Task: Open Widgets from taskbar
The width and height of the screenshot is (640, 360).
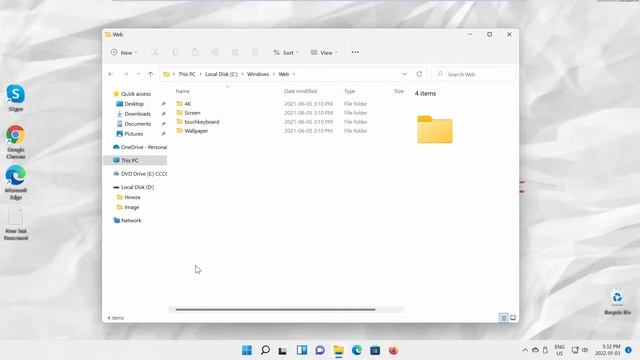Action: [x=302, y=350]
